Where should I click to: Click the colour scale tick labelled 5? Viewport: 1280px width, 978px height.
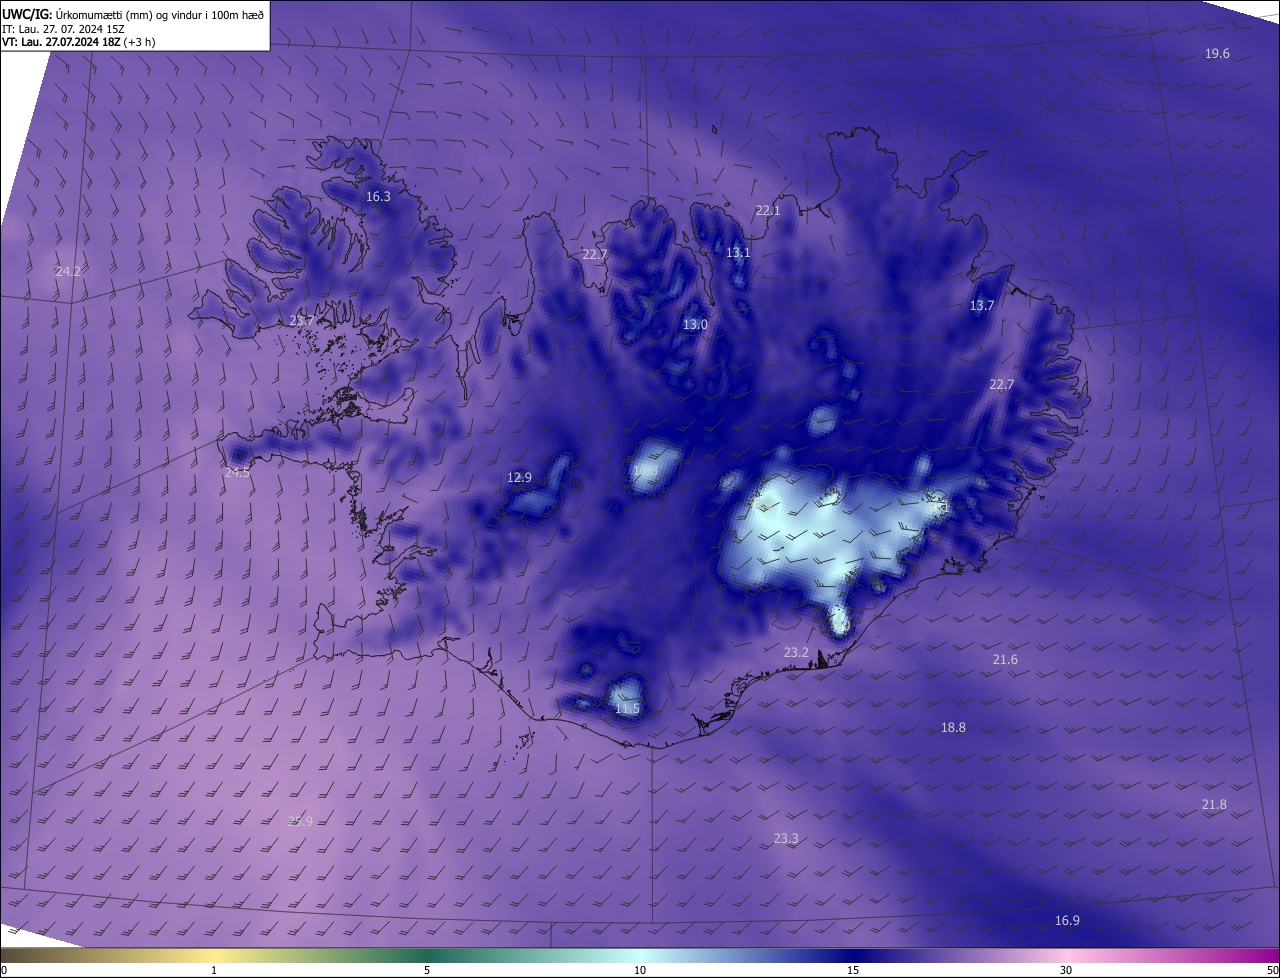[x=427, y=970]
